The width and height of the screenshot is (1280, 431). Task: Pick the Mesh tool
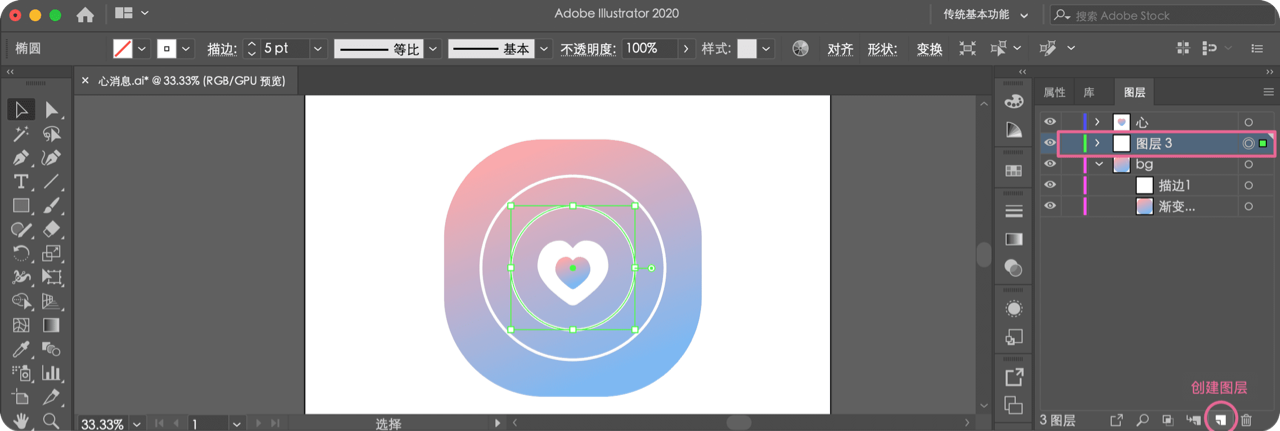(21, 325)
